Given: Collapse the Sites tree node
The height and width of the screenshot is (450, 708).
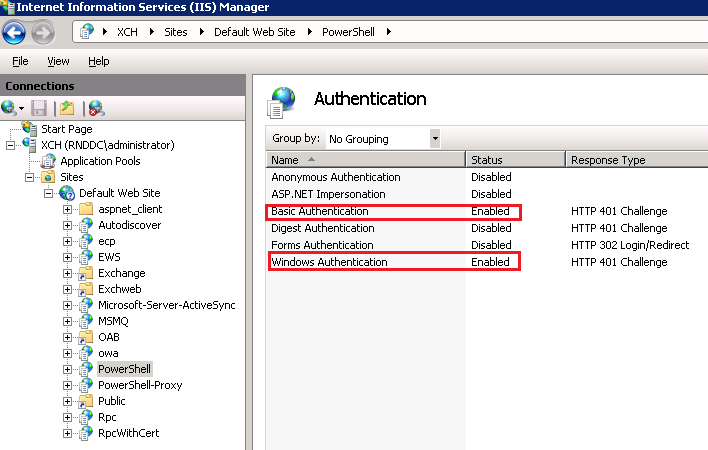Looking at the screenshot, I should (x=29, y=177).
